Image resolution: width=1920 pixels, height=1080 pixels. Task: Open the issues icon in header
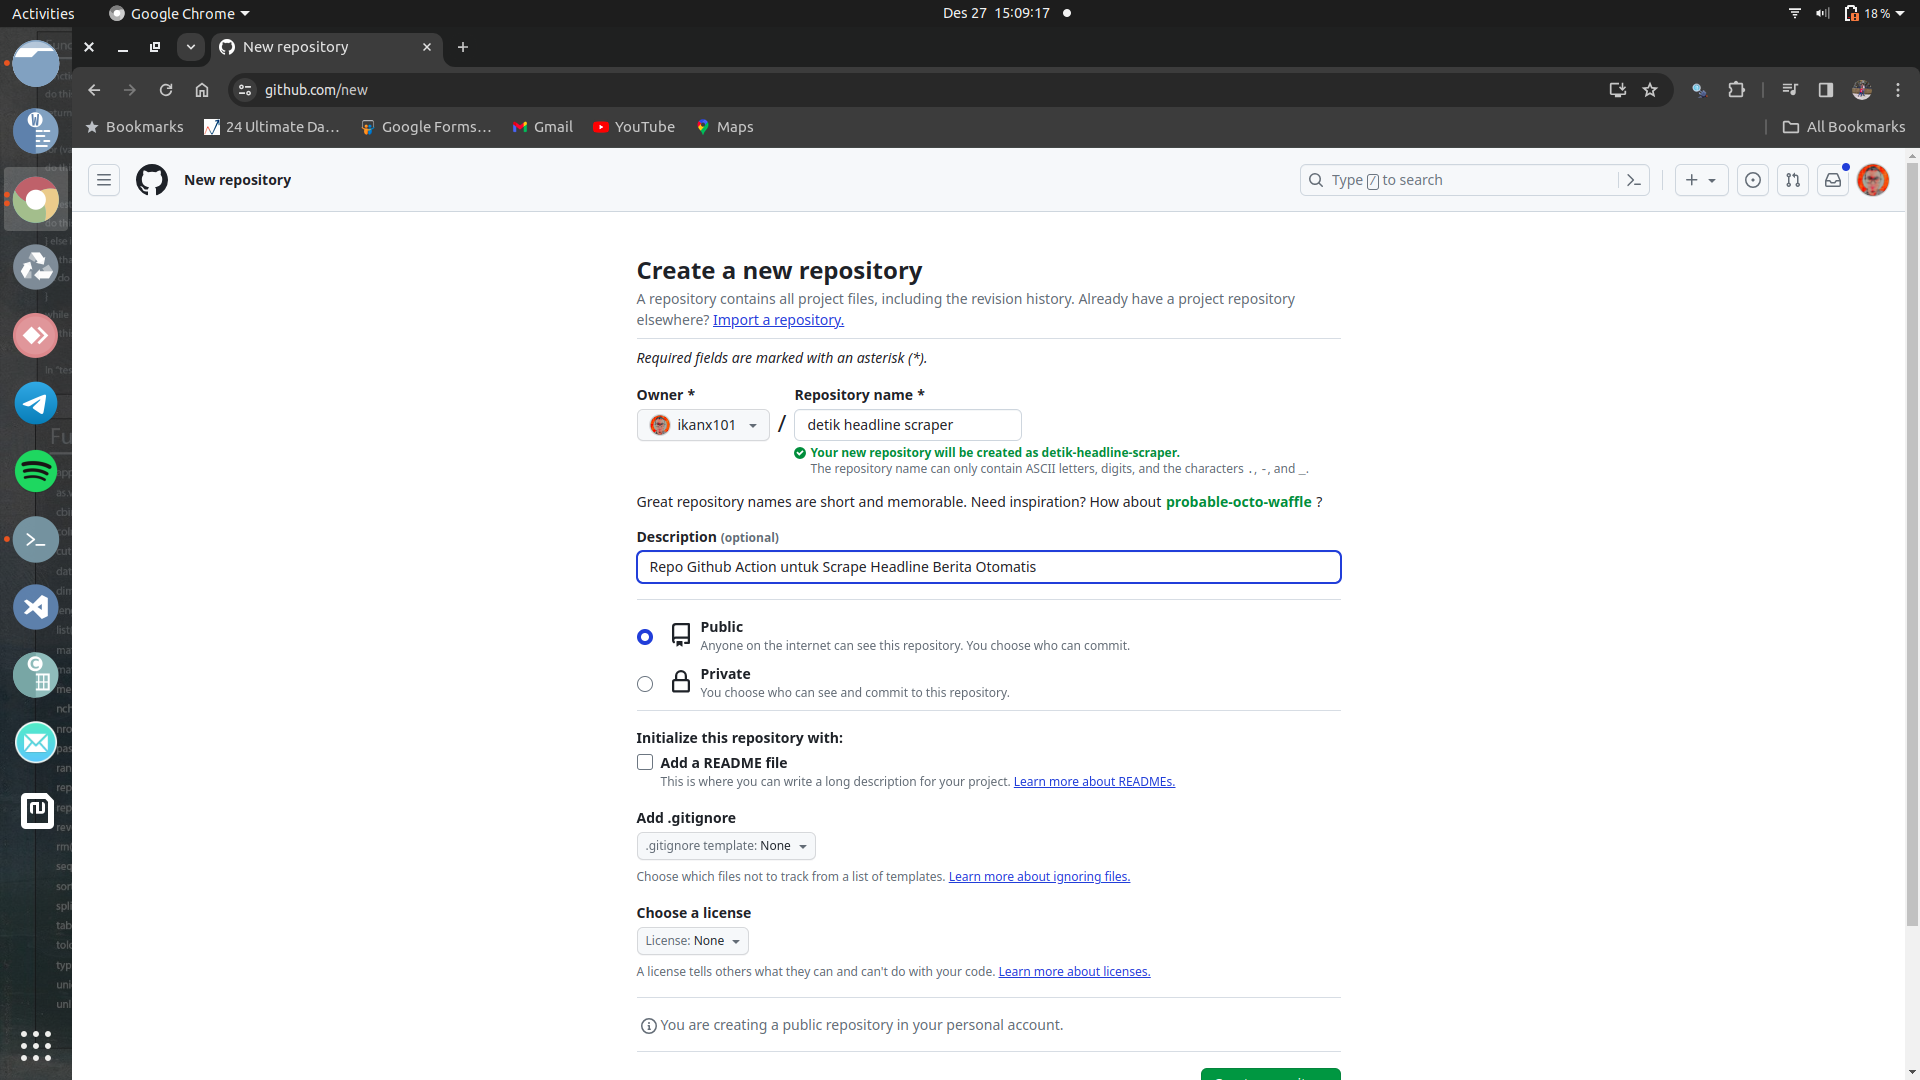tap(1752, 180)
